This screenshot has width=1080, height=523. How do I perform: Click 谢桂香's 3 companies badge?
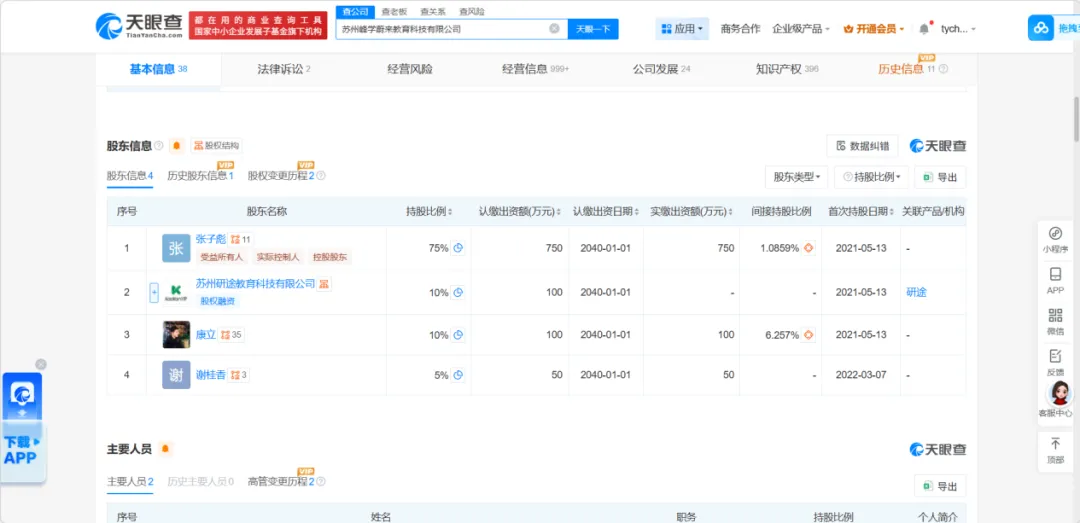[239, 375]
